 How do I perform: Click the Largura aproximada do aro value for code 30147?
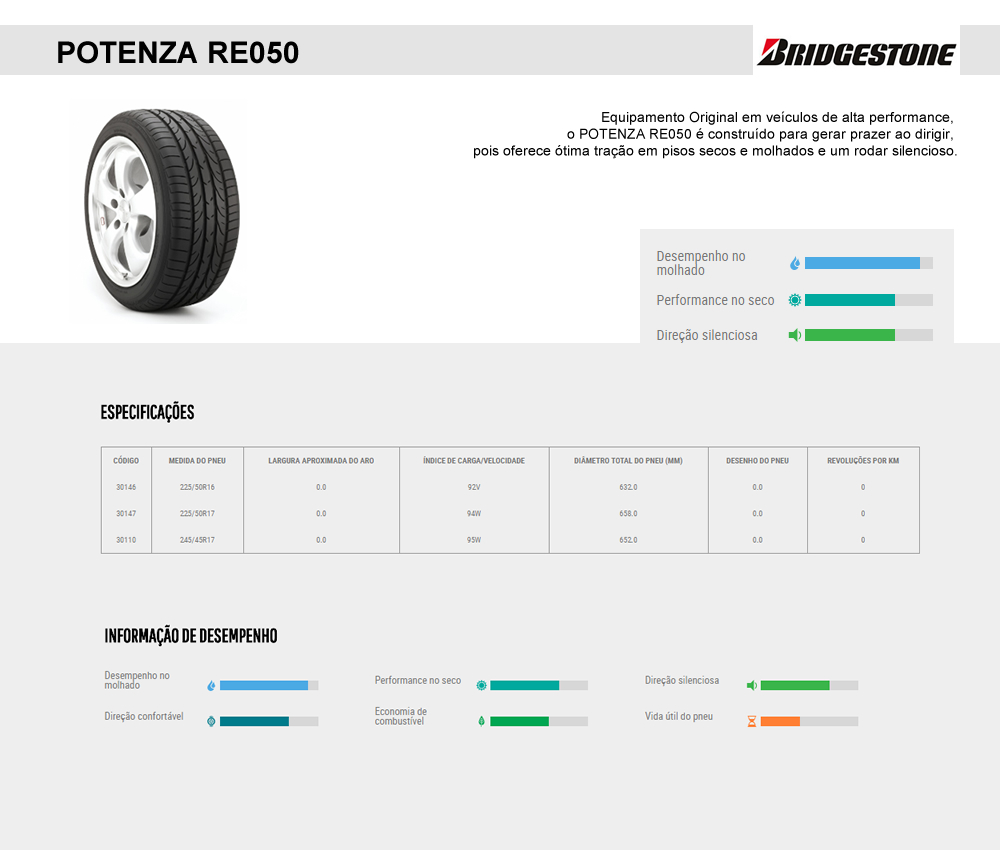pos(321,513)
